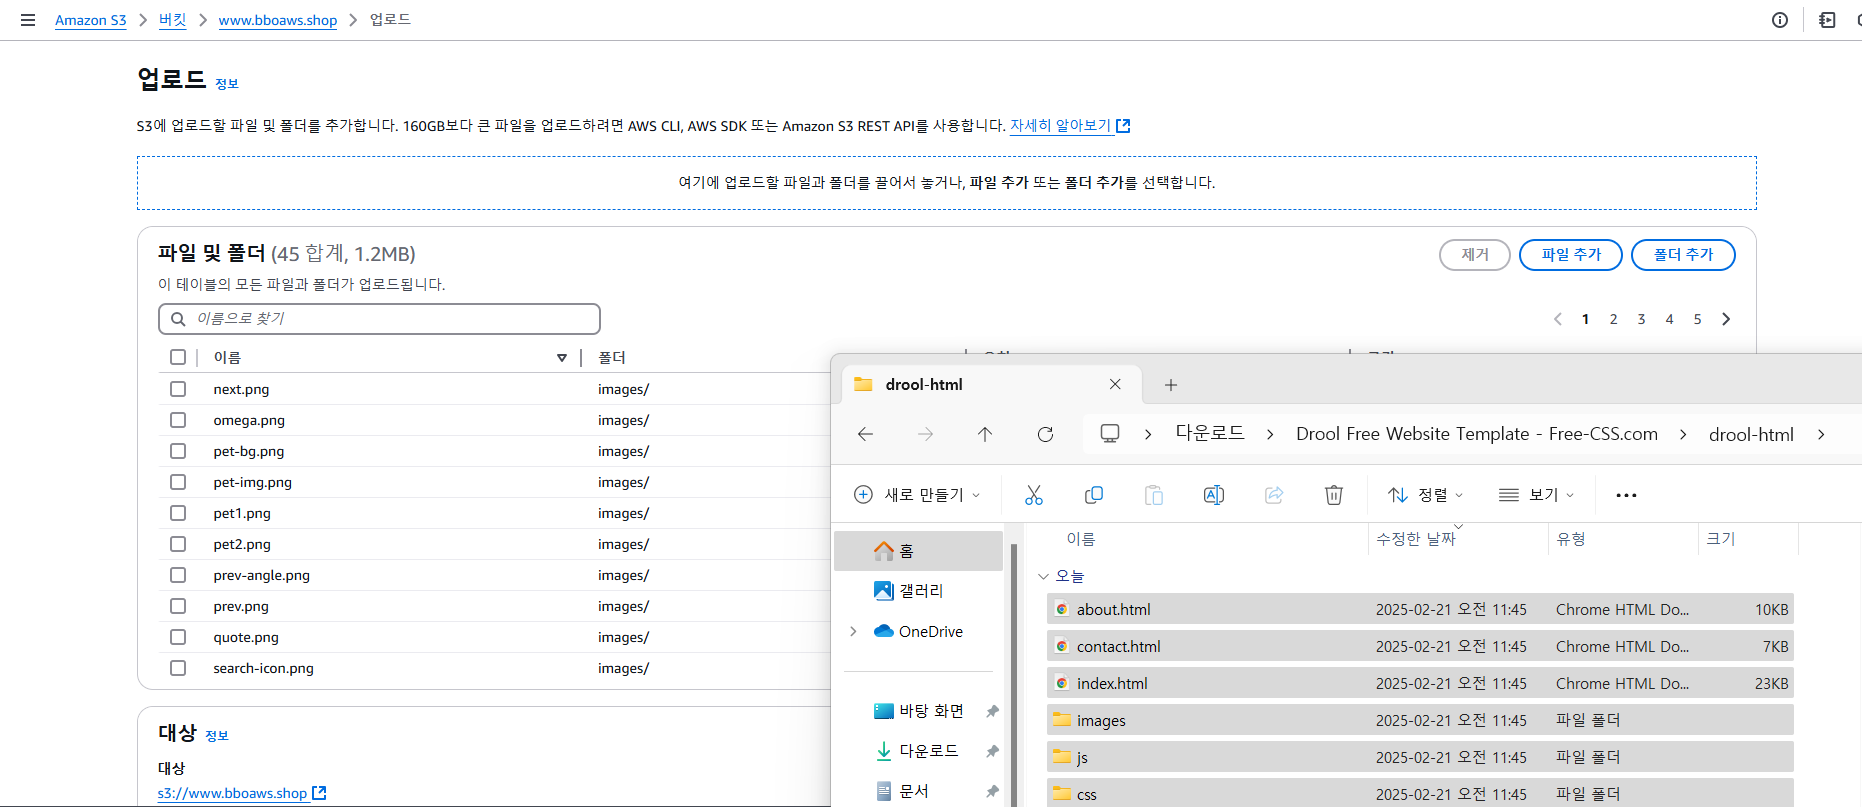
Task: Refresh the File Explorer folder view
Action: tap(1045, 434)
